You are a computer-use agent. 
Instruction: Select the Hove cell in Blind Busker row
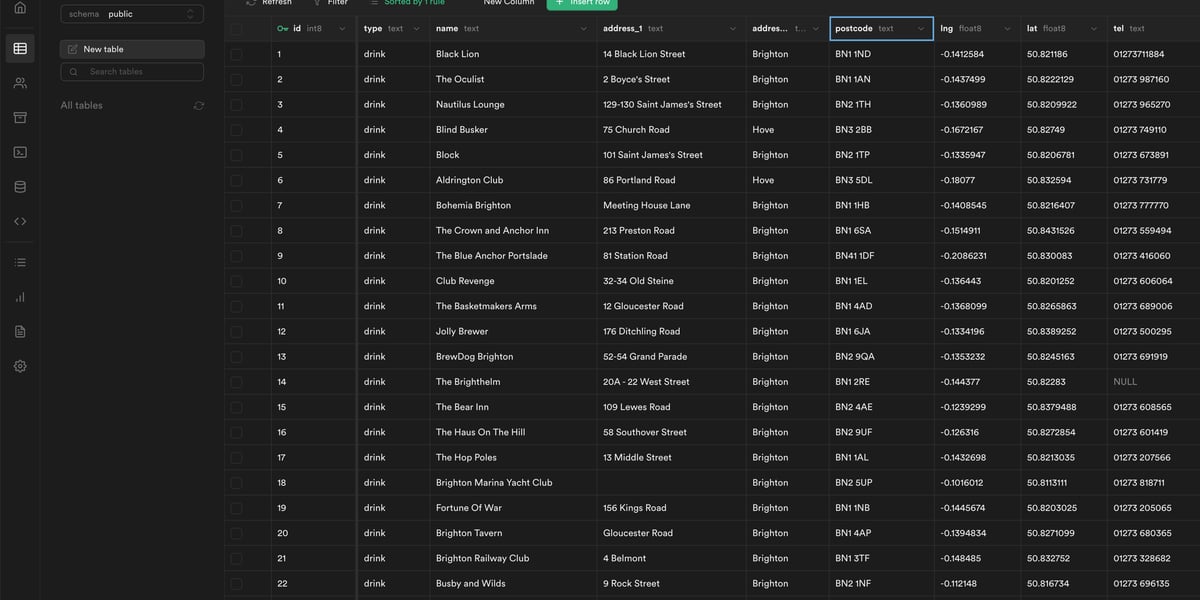click(x=788, y=130)
